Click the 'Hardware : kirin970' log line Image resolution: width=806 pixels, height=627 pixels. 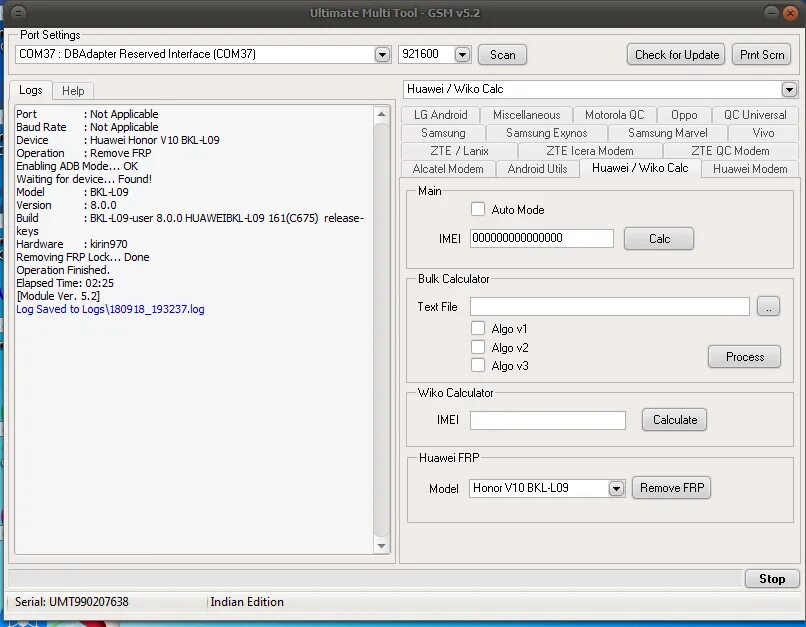[x=72, y=244]
